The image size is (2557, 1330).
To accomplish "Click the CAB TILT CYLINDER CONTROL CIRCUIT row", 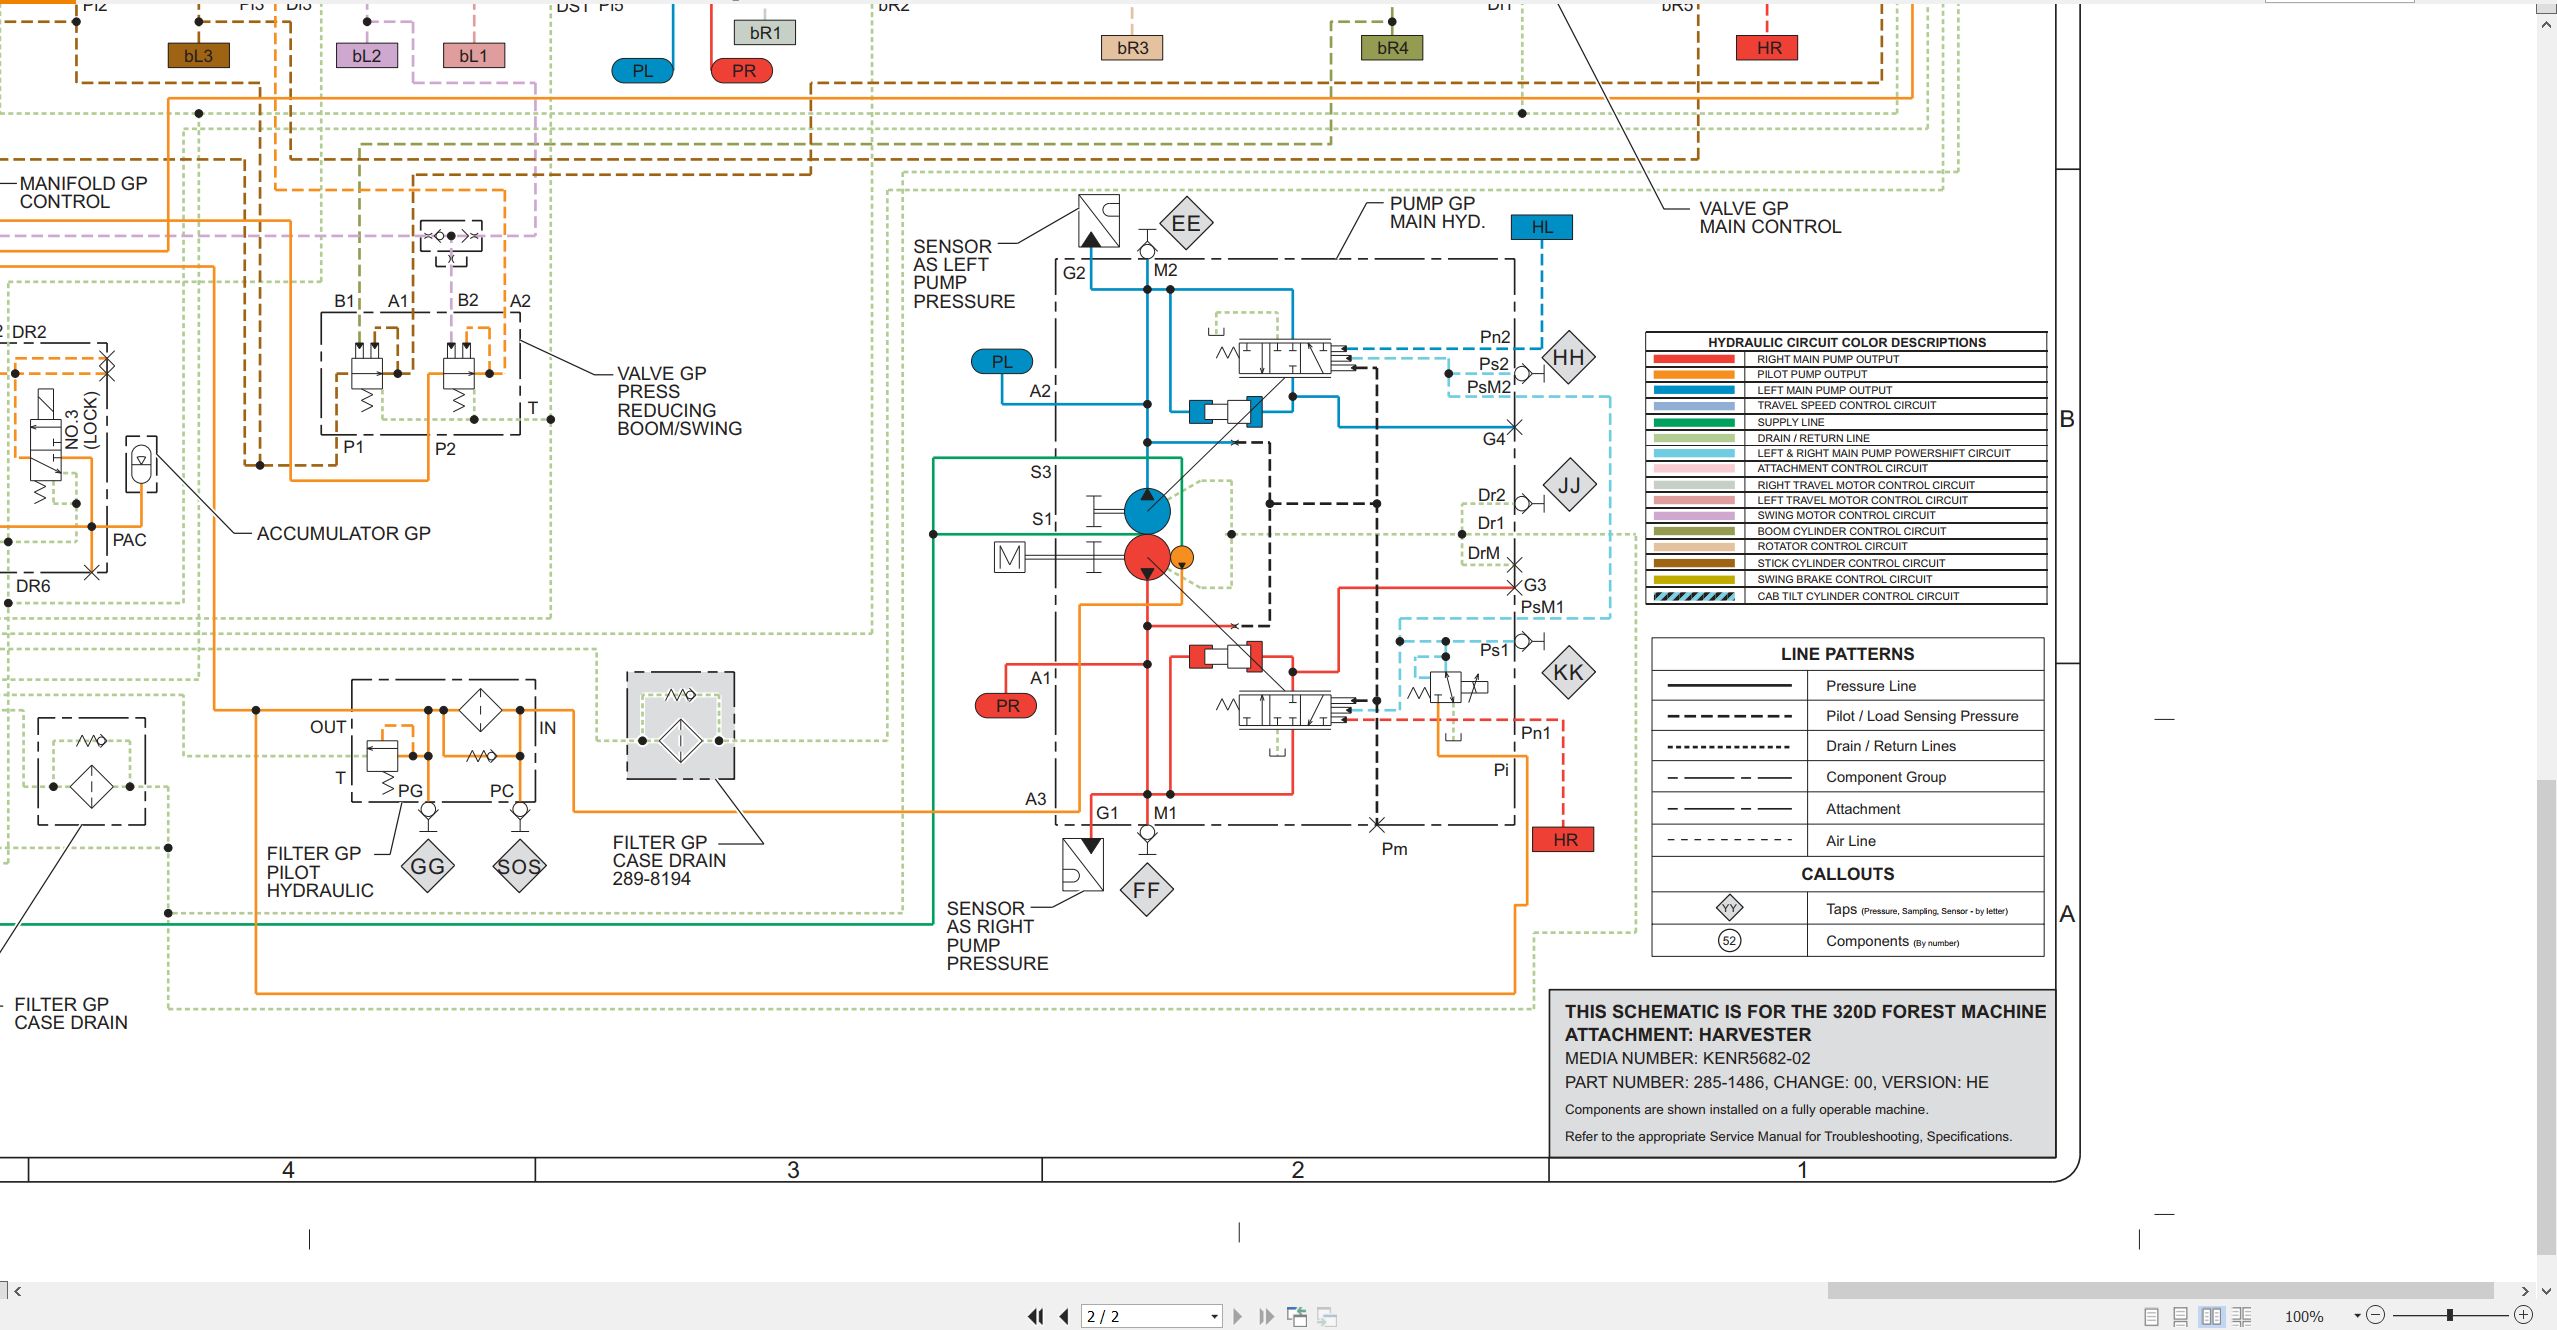I will pyautogui.click(x=1846, y=596).
